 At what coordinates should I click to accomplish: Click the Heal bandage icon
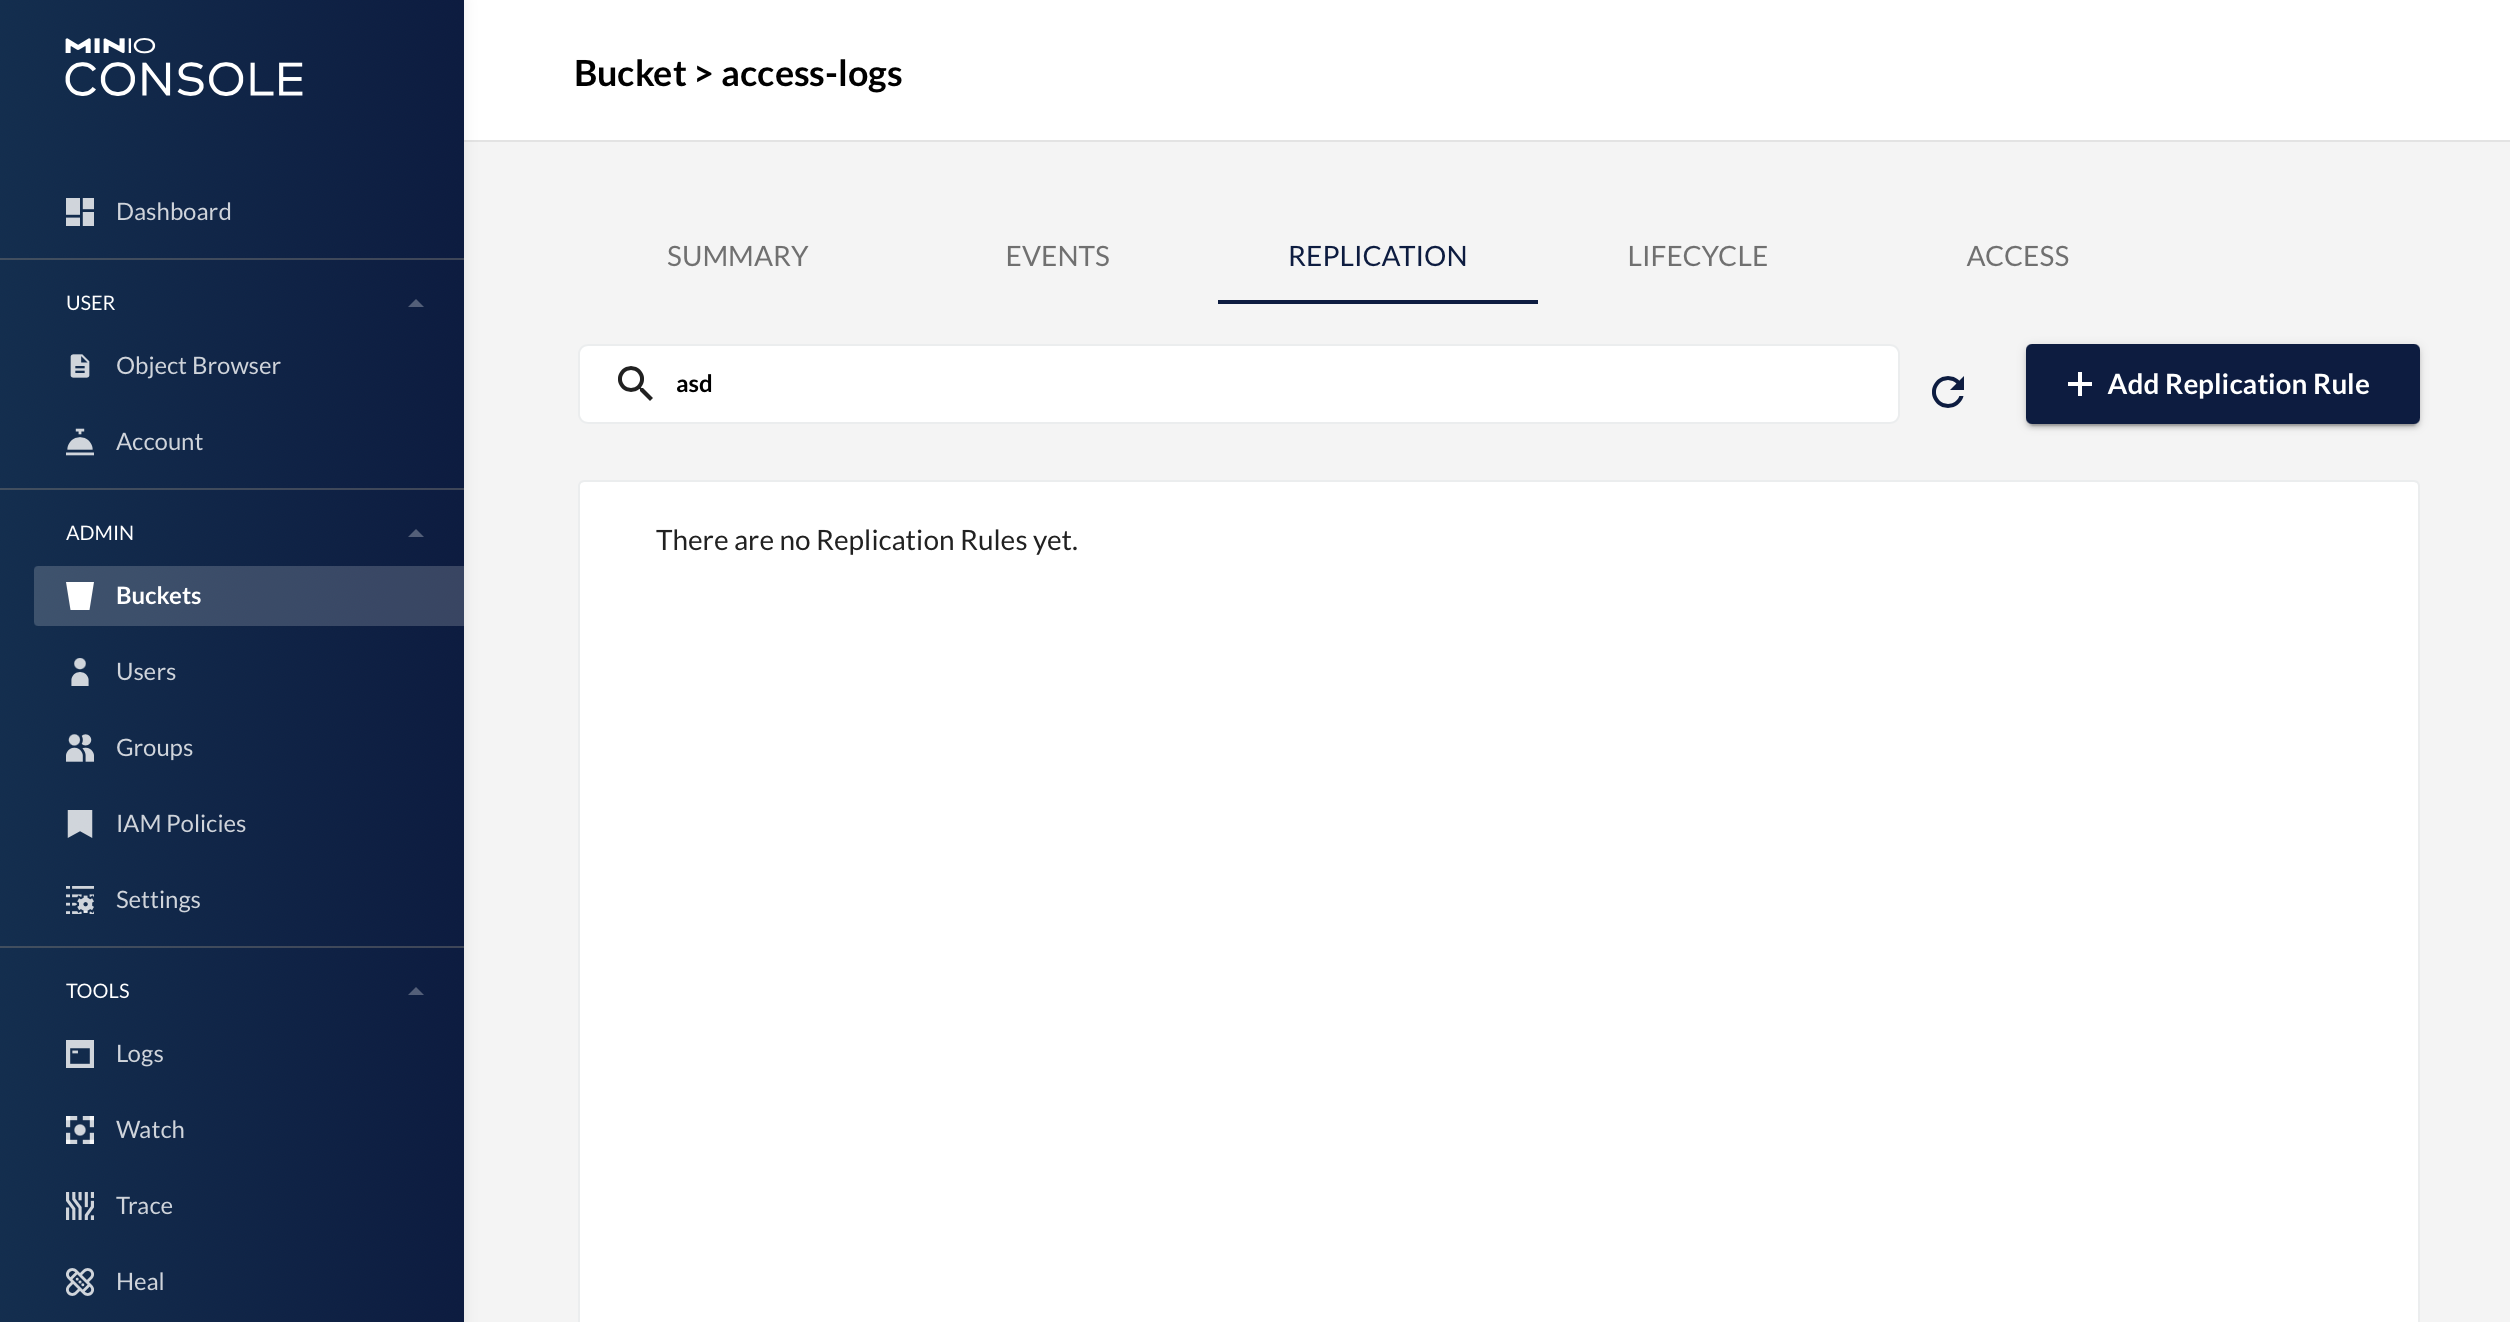80,1282
